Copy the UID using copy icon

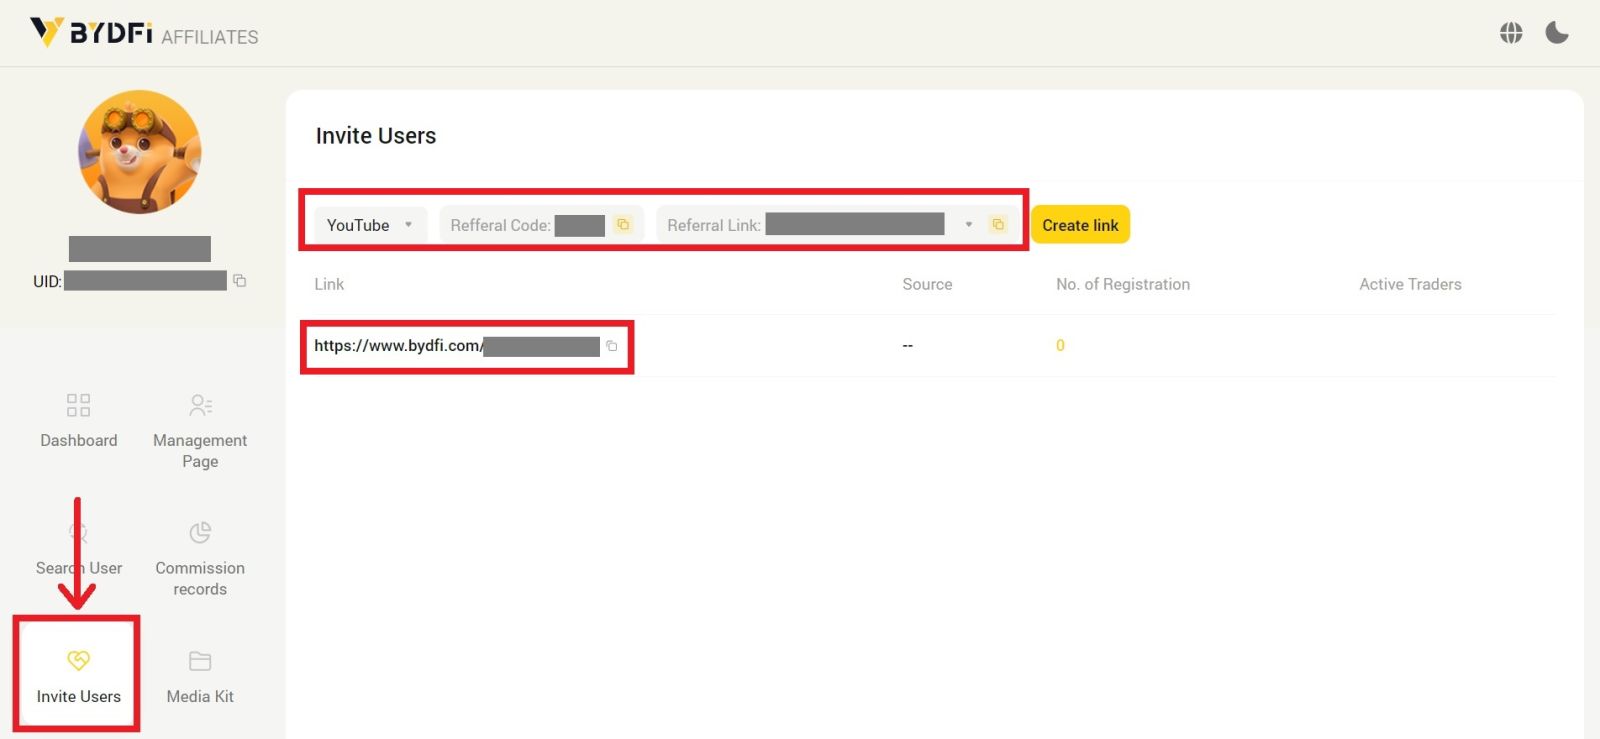240,281
